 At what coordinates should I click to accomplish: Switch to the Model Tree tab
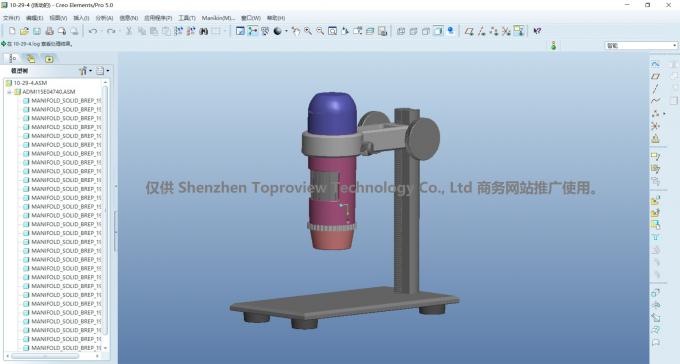[12, 58]
